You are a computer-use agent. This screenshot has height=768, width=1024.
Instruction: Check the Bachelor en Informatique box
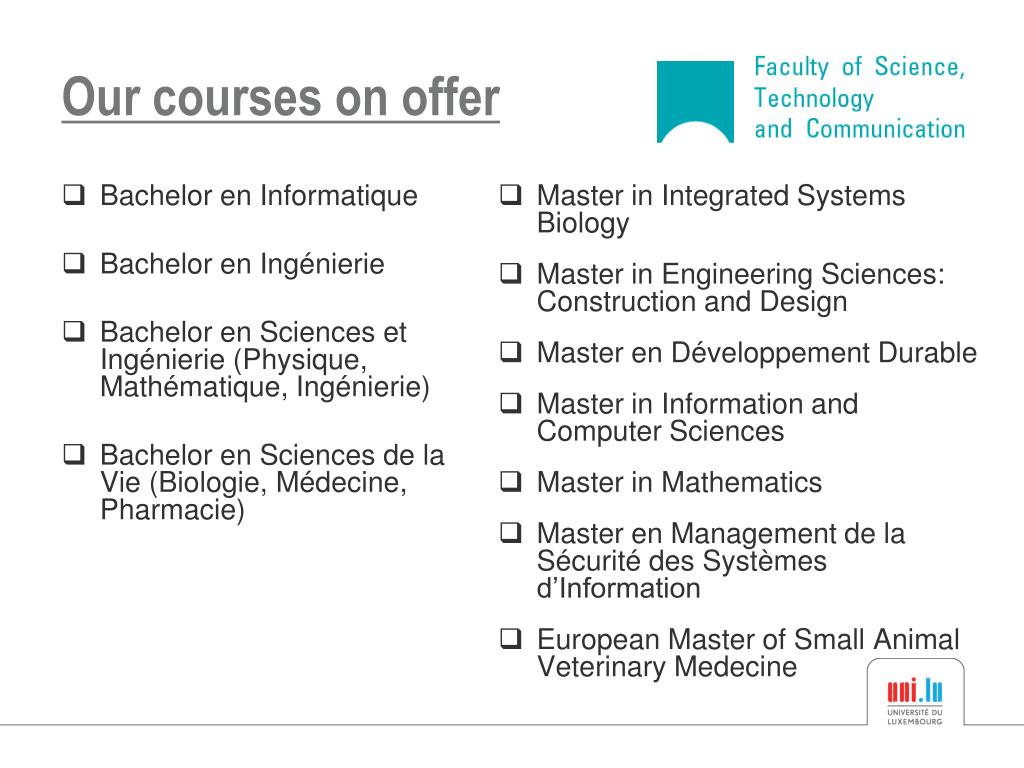[x=74, y=195]
